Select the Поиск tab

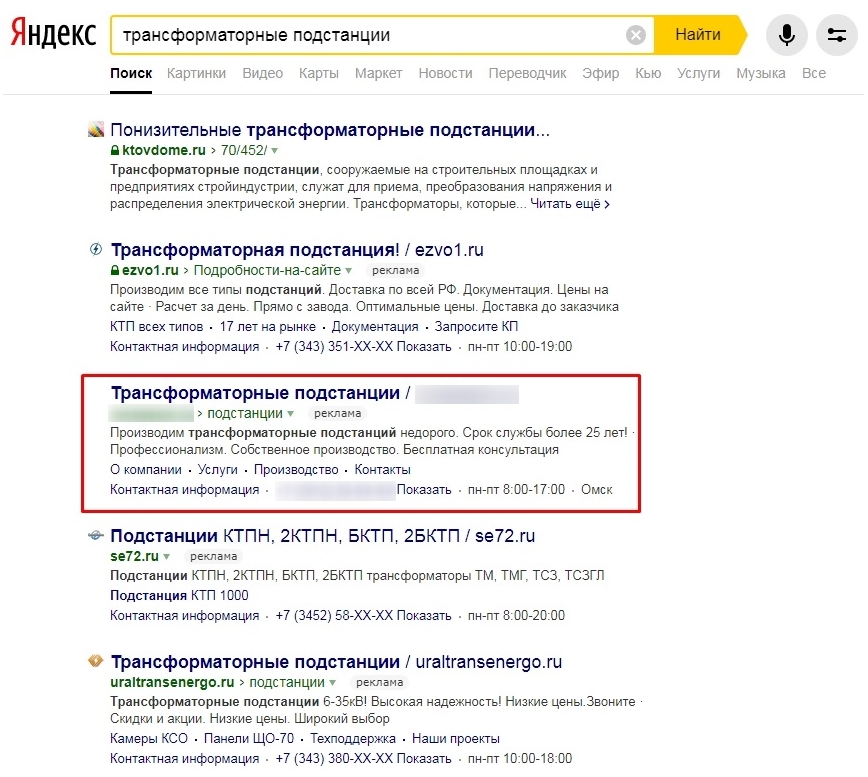pos(131,73)
